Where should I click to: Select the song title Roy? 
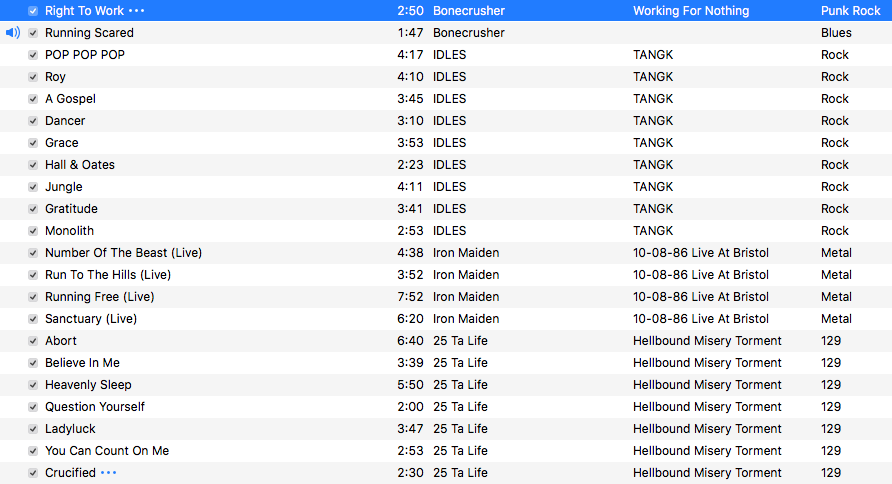55,77
